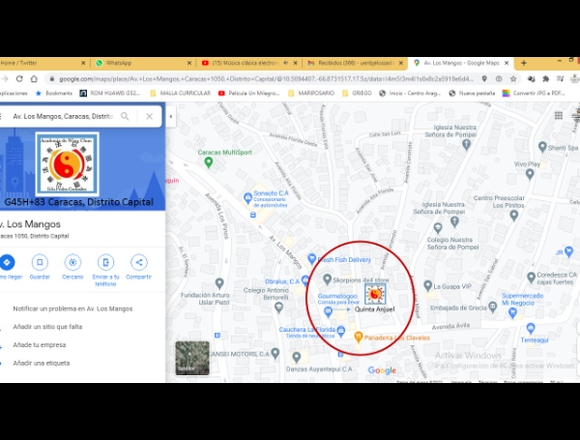Screen dimensions: 580x440
Task: Click Notificar un problema en Av. Los Mangos
Action: [x=72, y=309]
